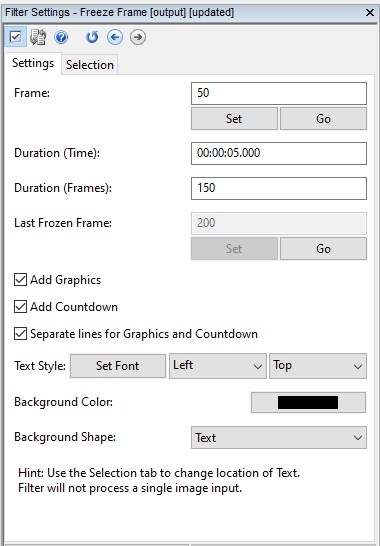Disable the Add Countdown checkbox
The height and width of the screenshot is (546, 380).
(20, 307)
